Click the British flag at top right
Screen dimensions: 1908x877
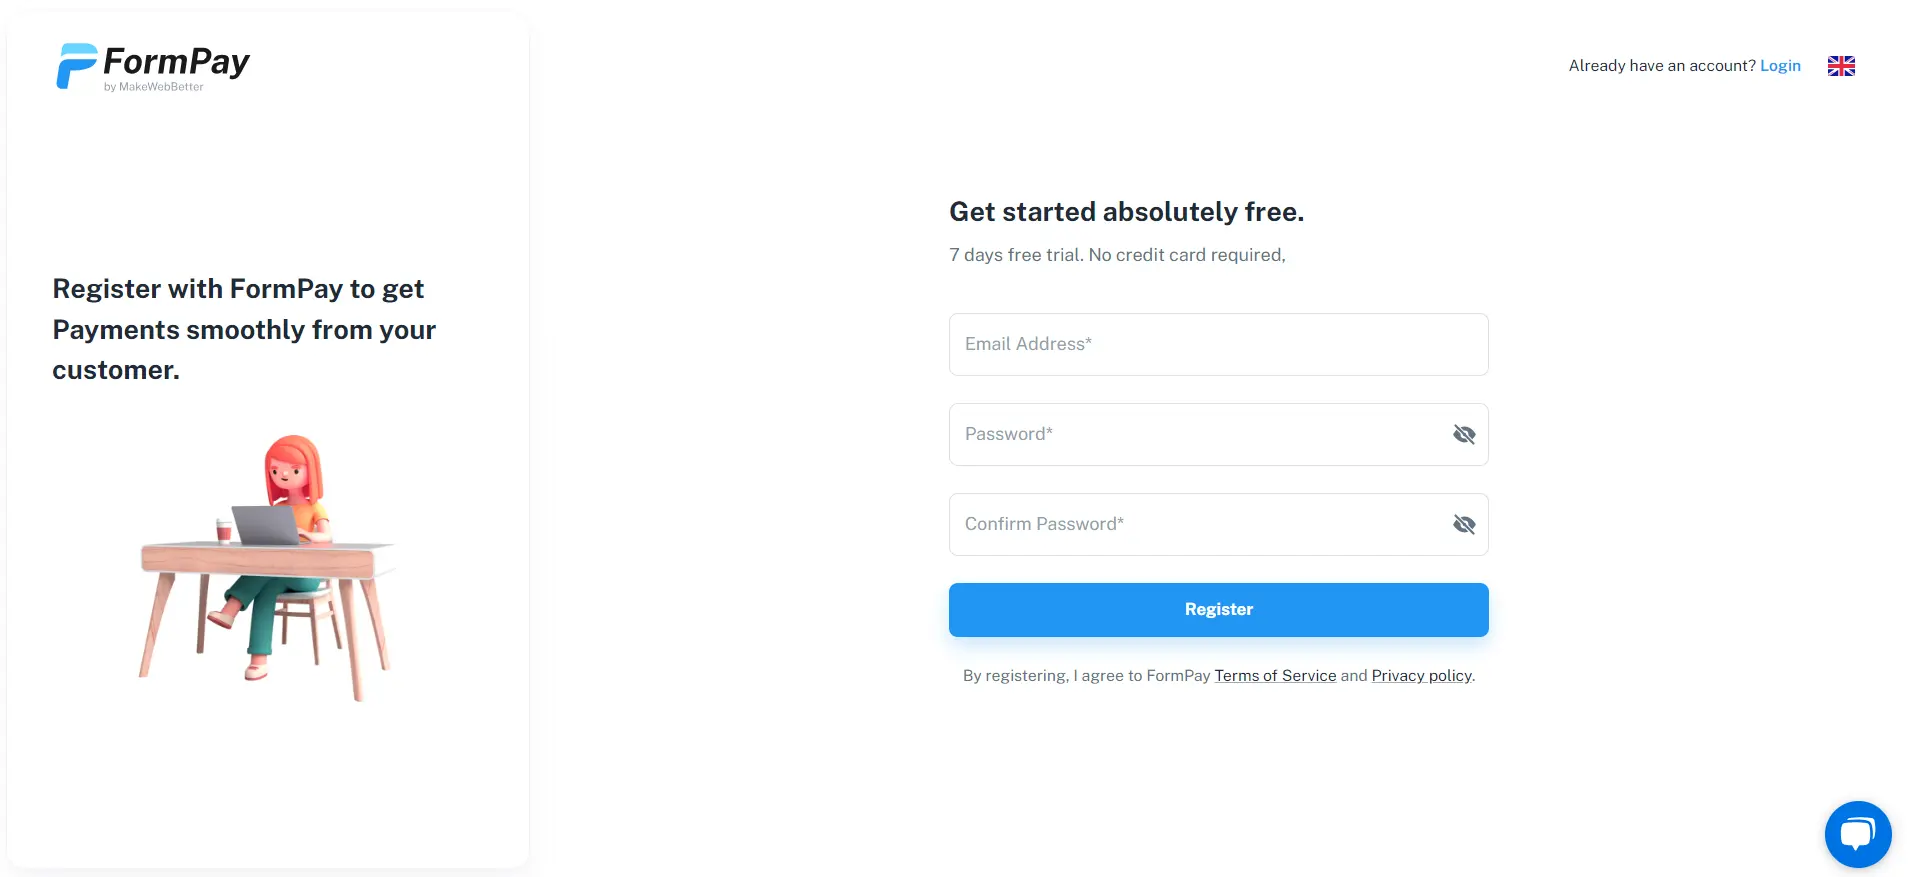pos(1841,66)
